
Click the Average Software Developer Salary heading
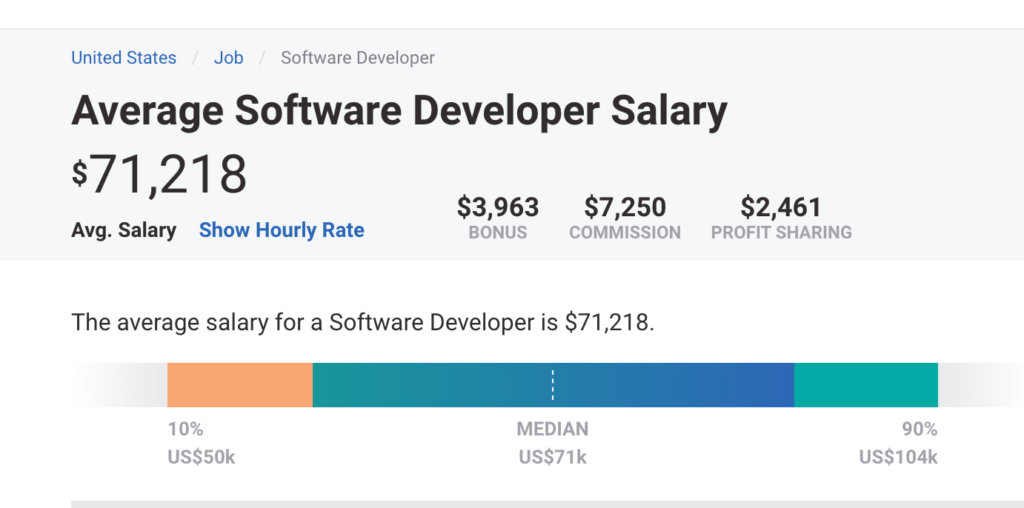click(x=399, y=111)
